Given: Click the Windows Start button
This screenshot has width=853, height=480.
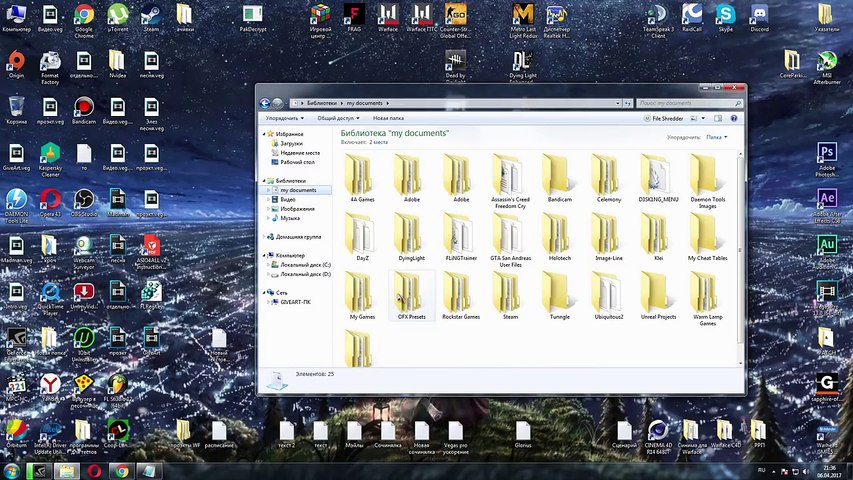Looking at the screenshot, I should [x=12, y=471].
